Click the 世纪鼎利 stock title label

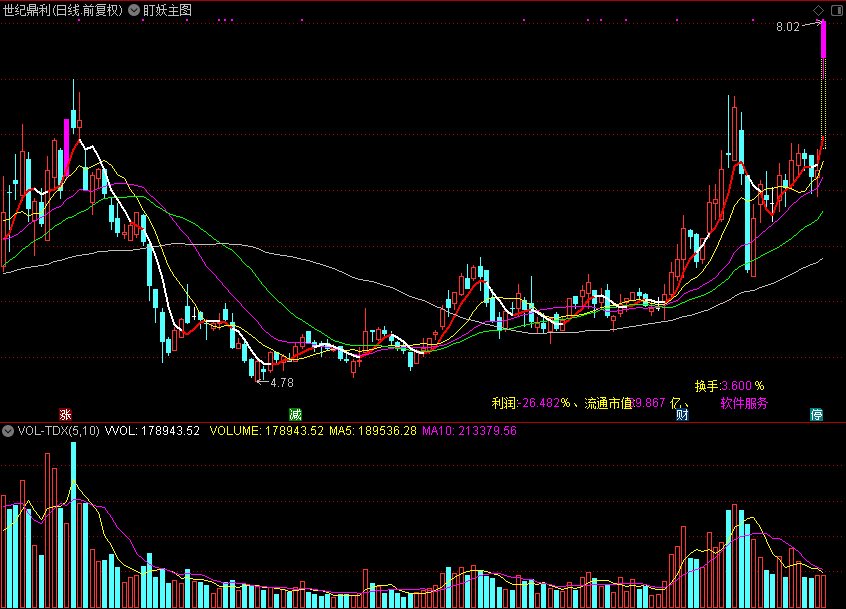[62, 10]
